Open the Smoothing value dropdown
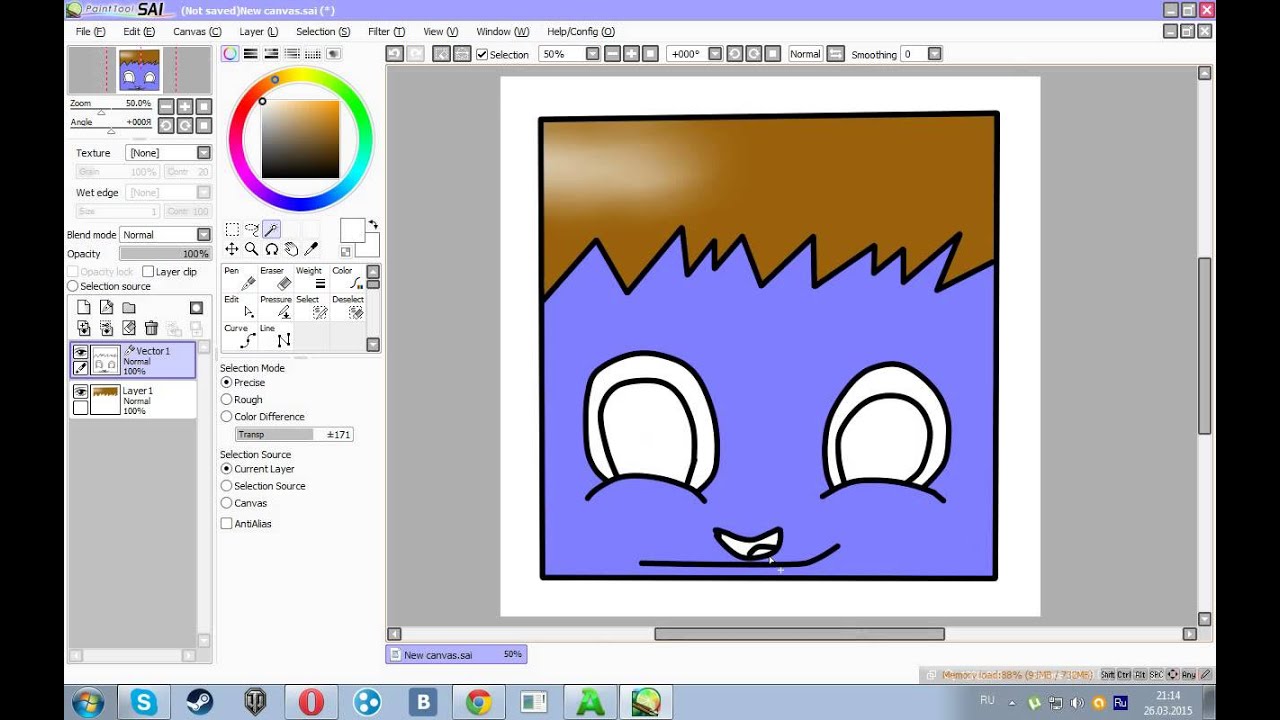The height and width of the screenshot is (720, 1280). tap(934, 54)
